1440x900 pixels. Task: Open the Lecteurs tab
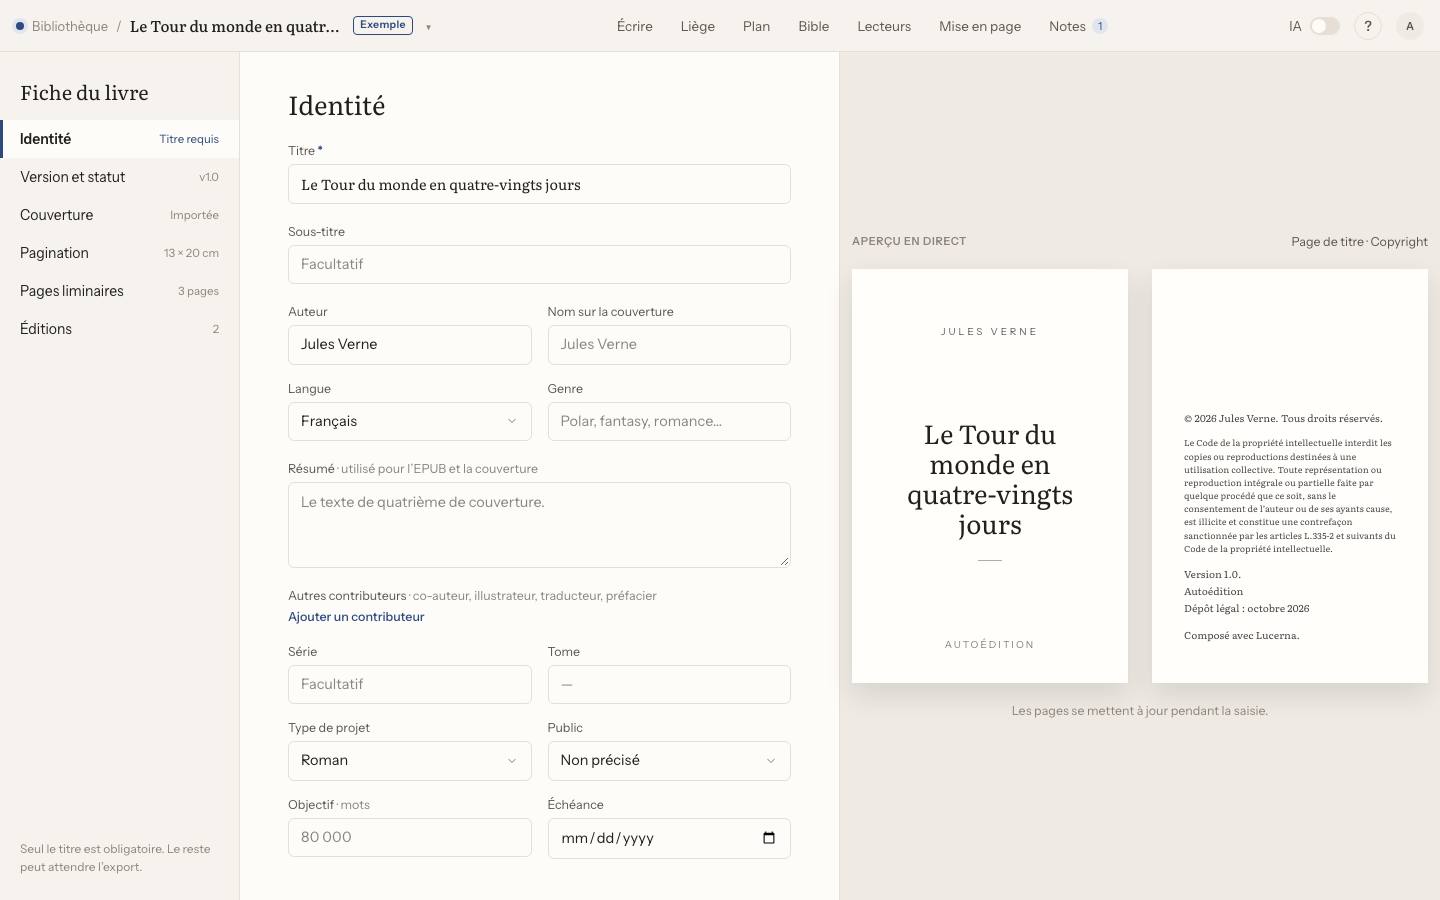tap(884, 26)
